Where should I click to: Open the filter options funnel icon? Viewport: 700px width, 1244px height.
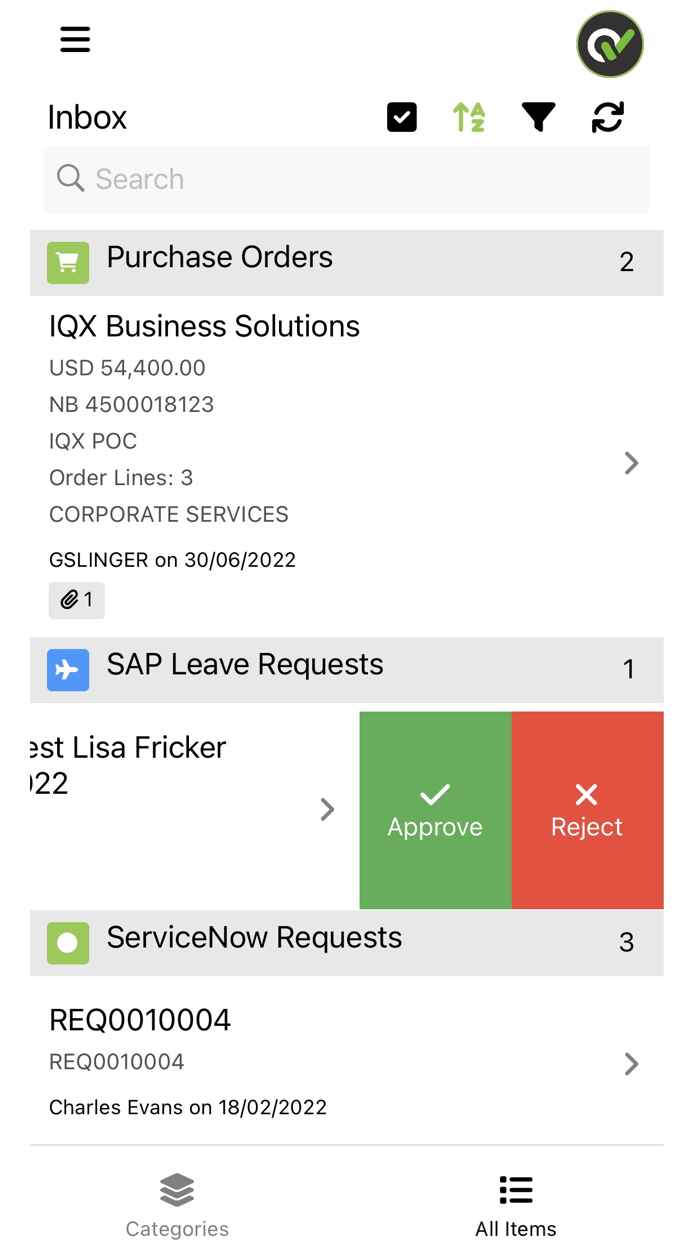[x=538, y=118]
